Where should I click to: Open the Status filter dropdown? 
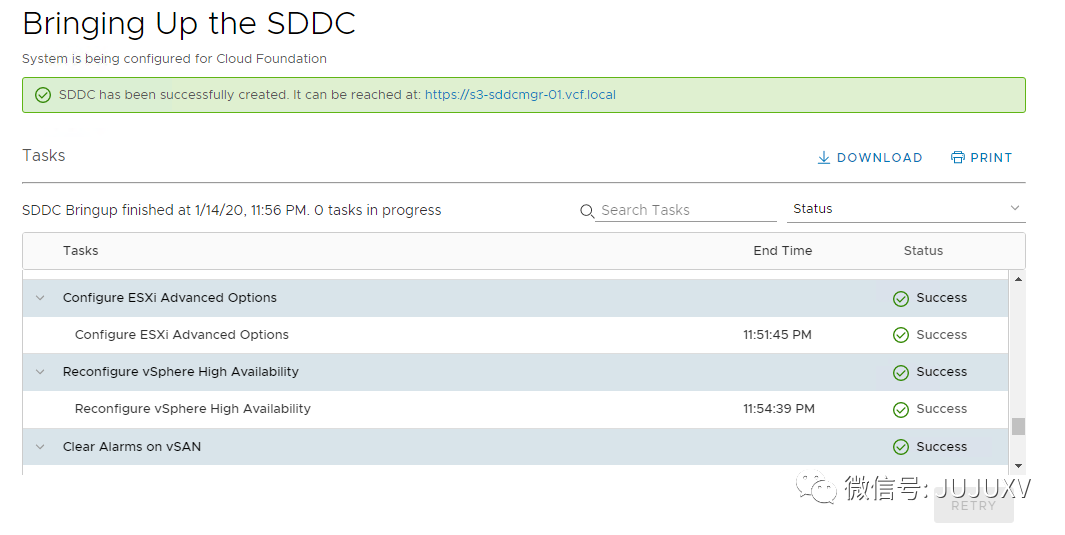[x=906, y=209]
